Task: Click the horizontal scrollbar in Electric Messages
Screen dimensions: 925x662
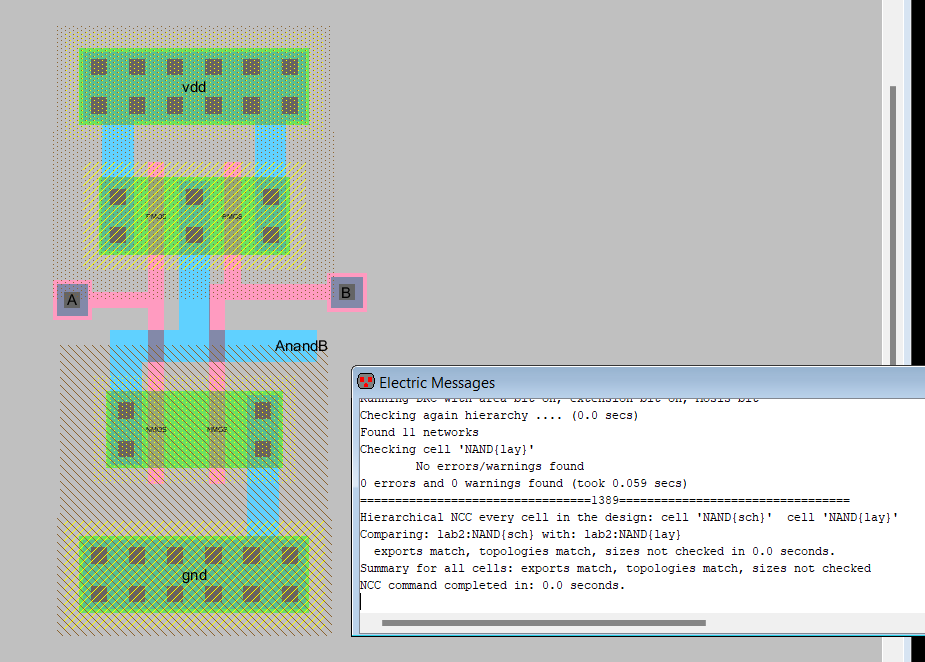Action: coord(543,622)
